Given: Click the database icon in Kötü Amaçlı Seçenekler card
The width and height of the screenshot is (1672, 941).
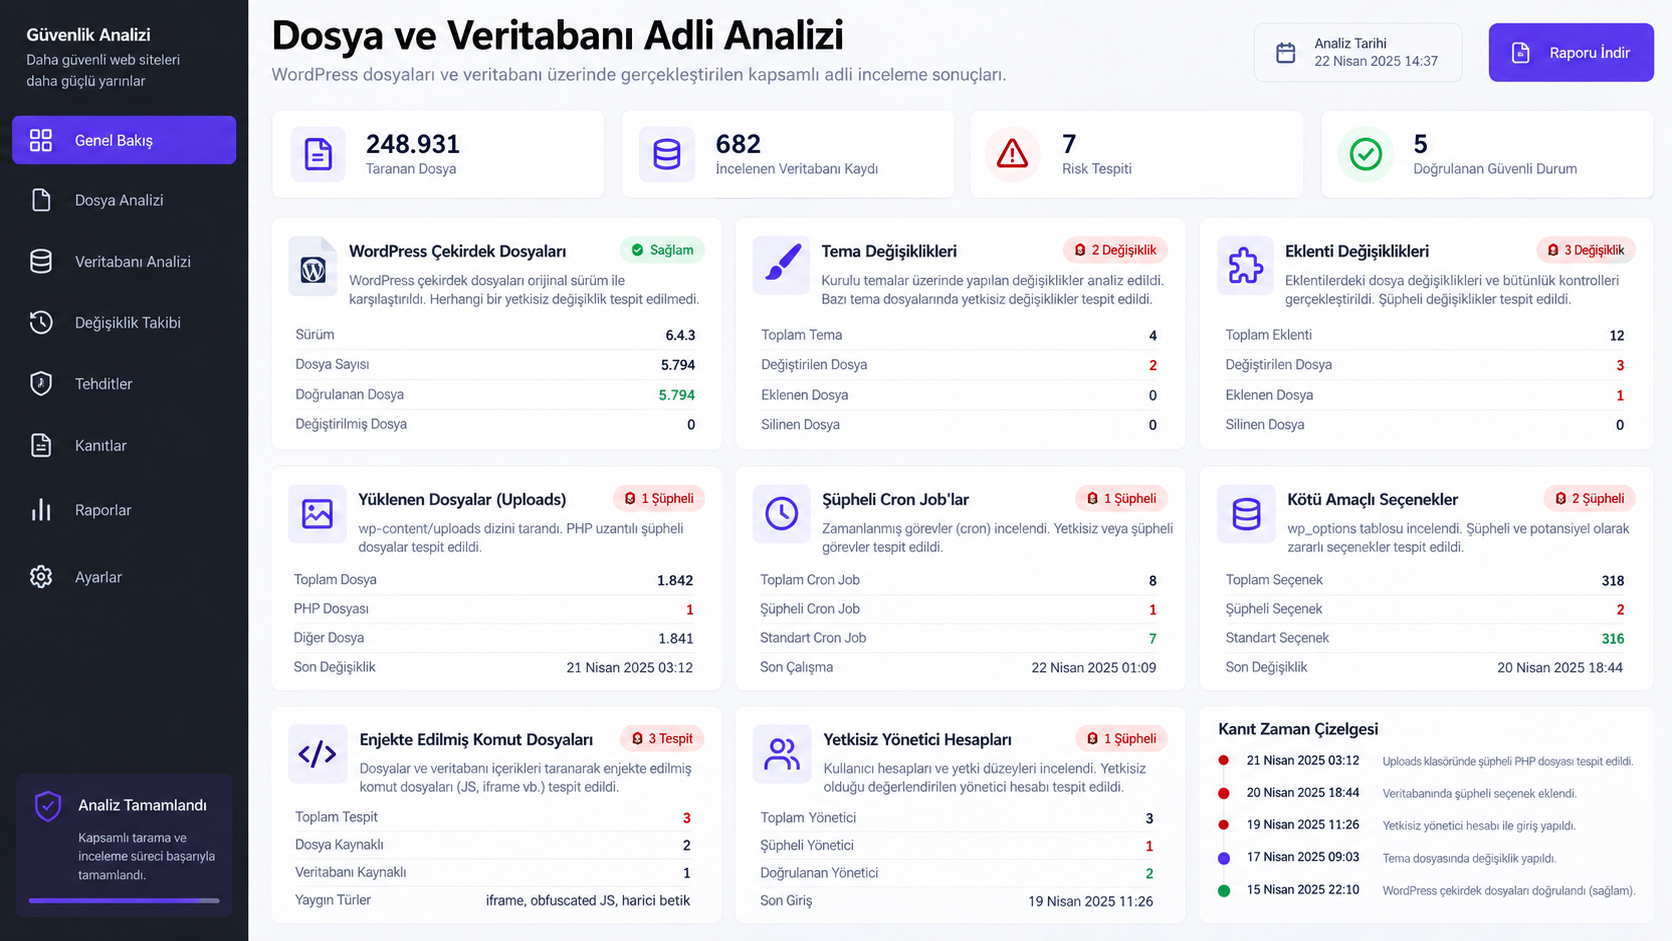Looking at the screenshot, I should coord(1246,514).
